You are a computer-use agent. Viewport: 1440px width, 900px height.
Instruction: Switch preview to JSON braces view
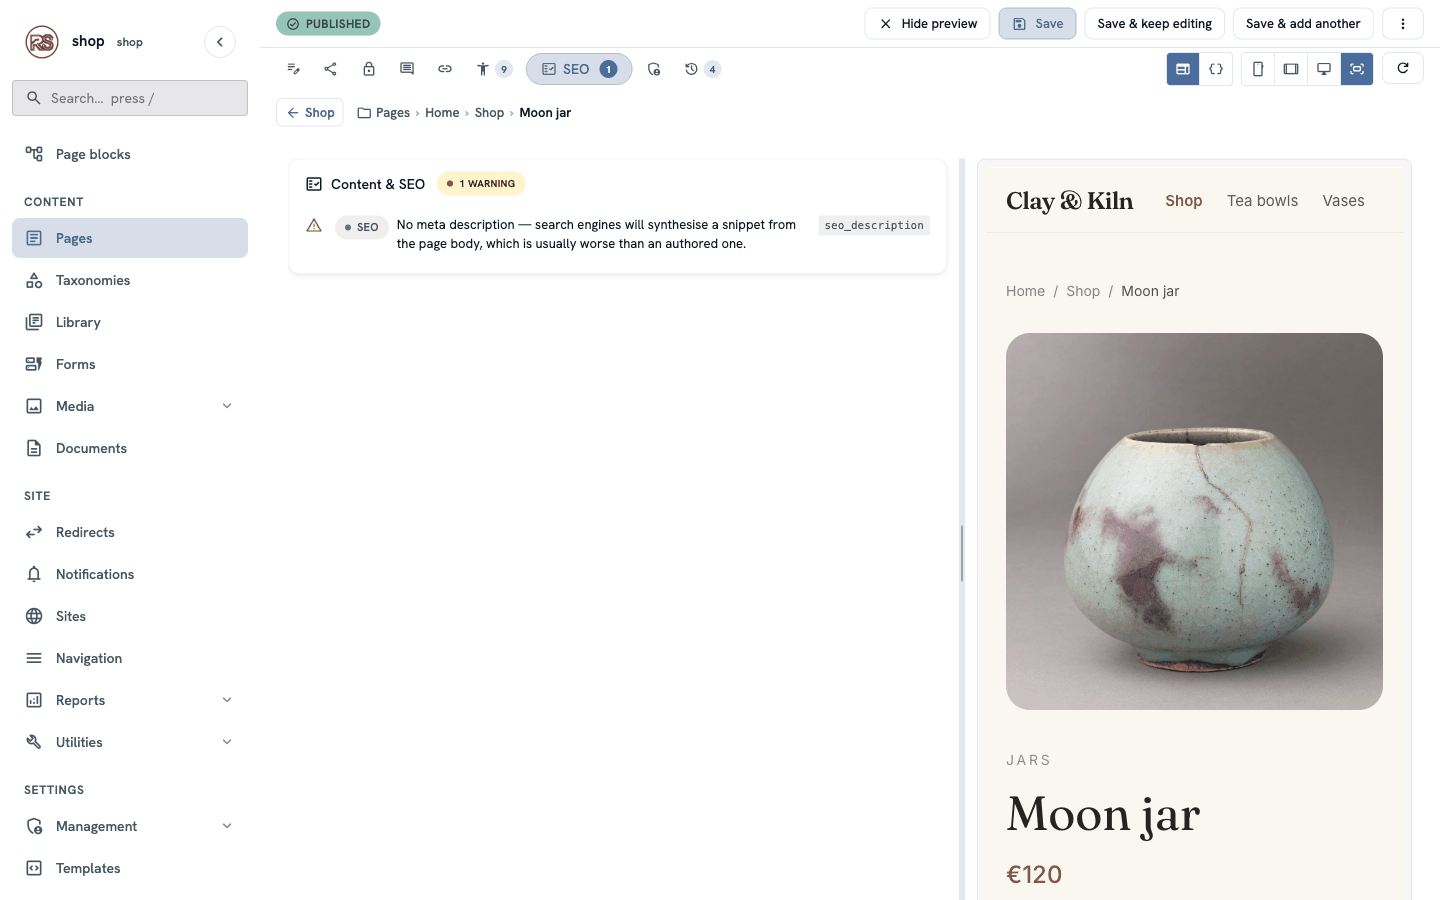pyautogui.click(x=1216, y=69)
